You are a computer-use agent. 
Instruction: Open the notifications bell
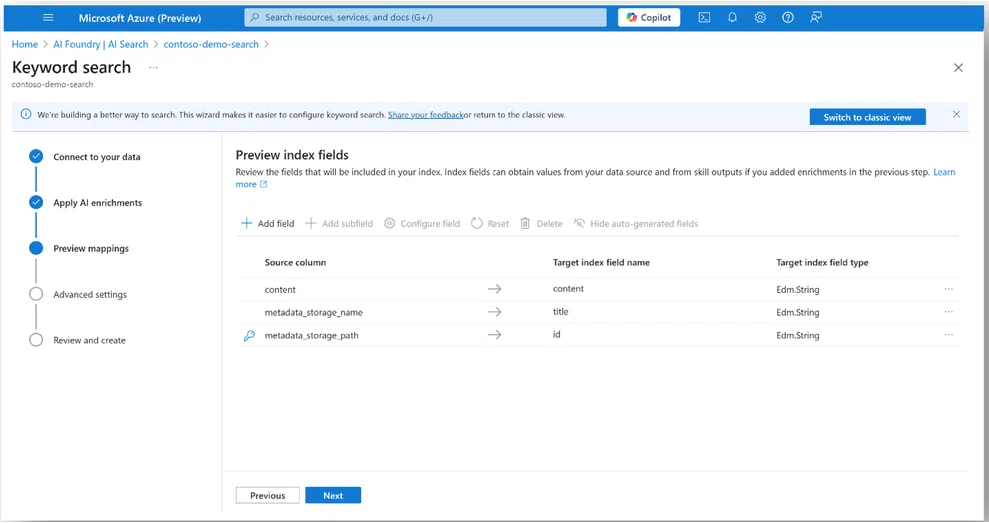pyautogui.click(x=732, y=18)
